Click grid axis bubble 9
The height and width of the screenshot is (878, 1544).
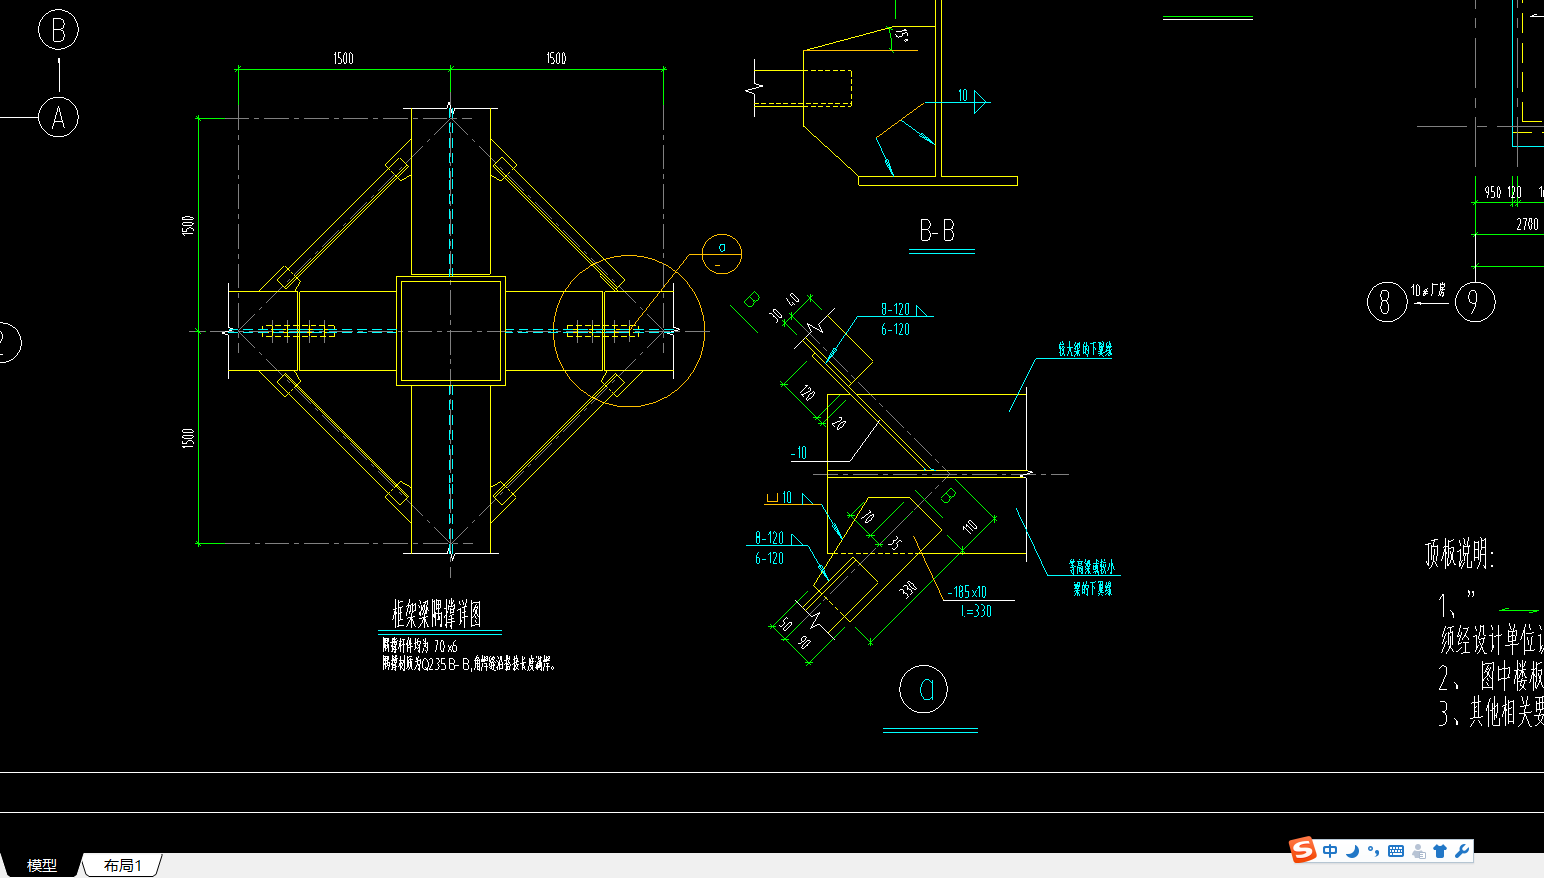[x=1474, y=301]
